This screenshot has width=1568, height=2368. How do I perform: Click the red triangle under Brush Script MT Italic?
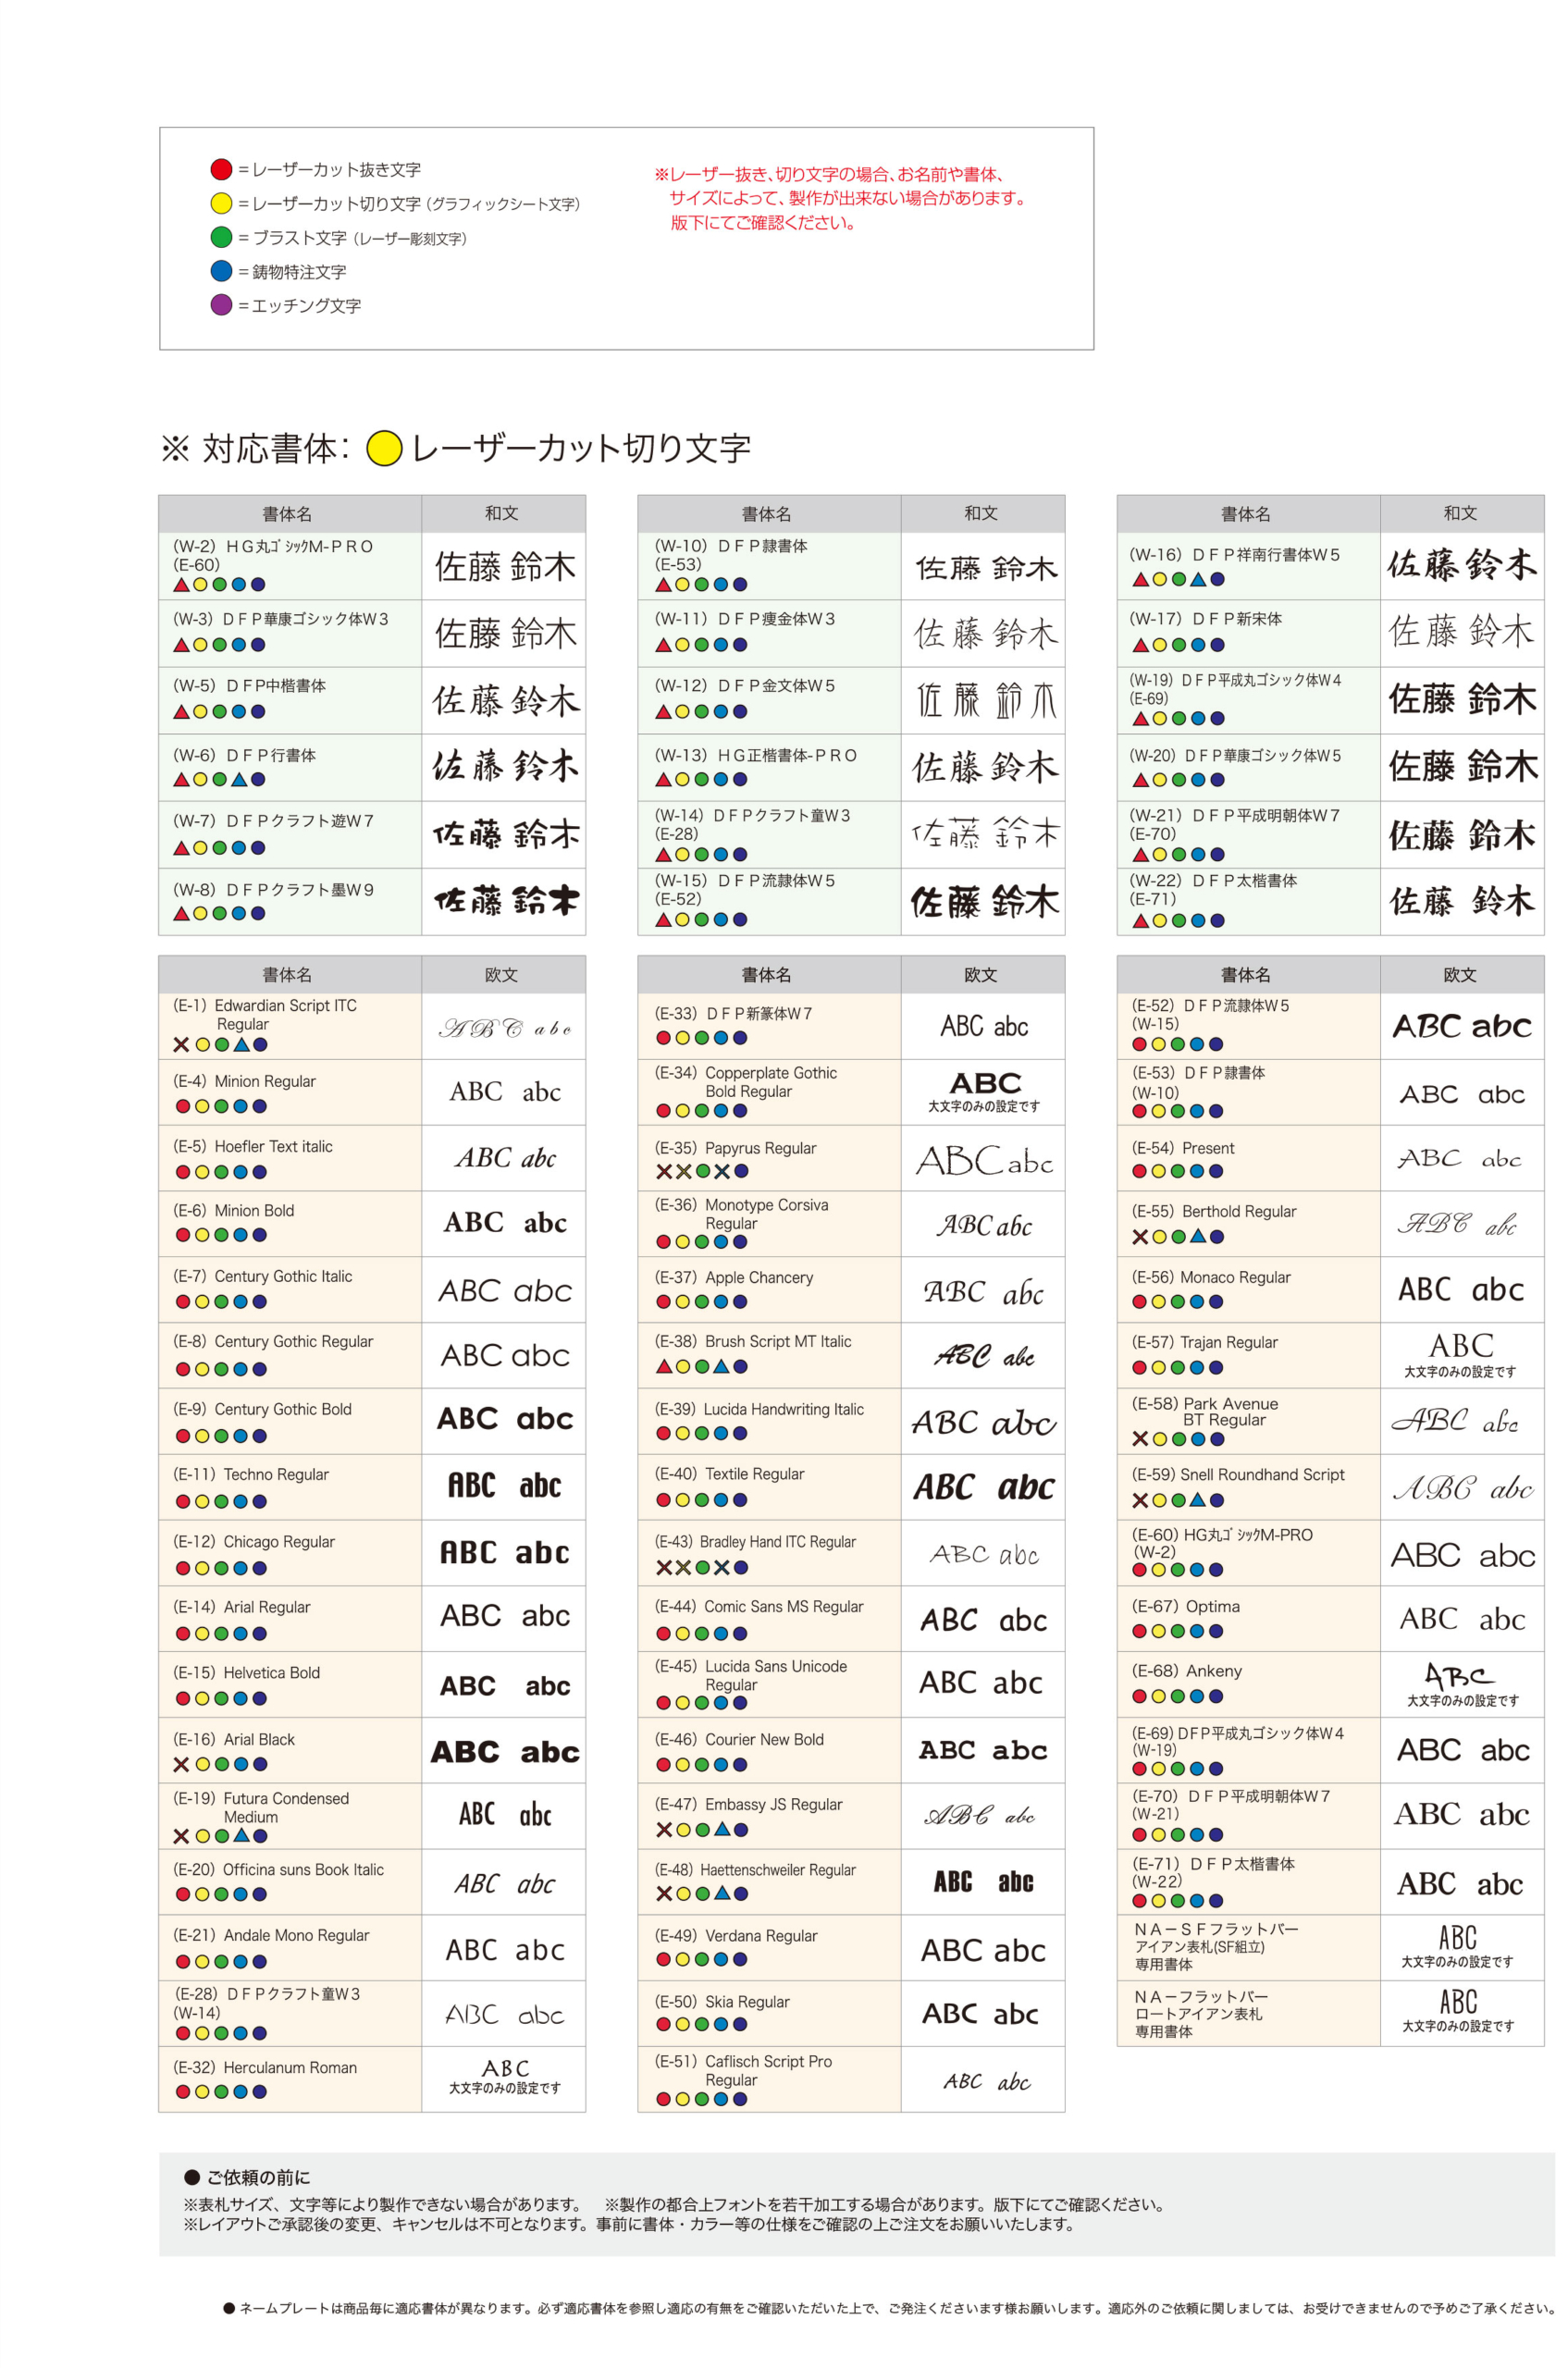click(x=663, y=1366)
